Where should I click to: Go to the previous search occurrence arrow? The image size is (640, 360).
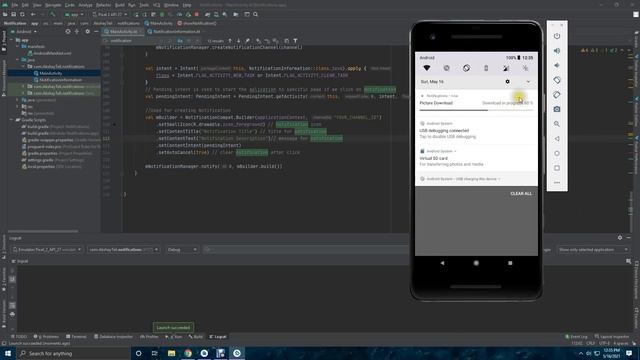click(230, 41)
